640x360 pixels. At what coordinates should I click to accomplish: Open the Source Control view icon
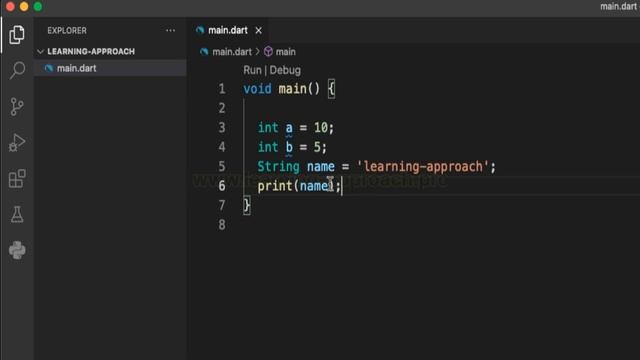(x=17, y=107)
